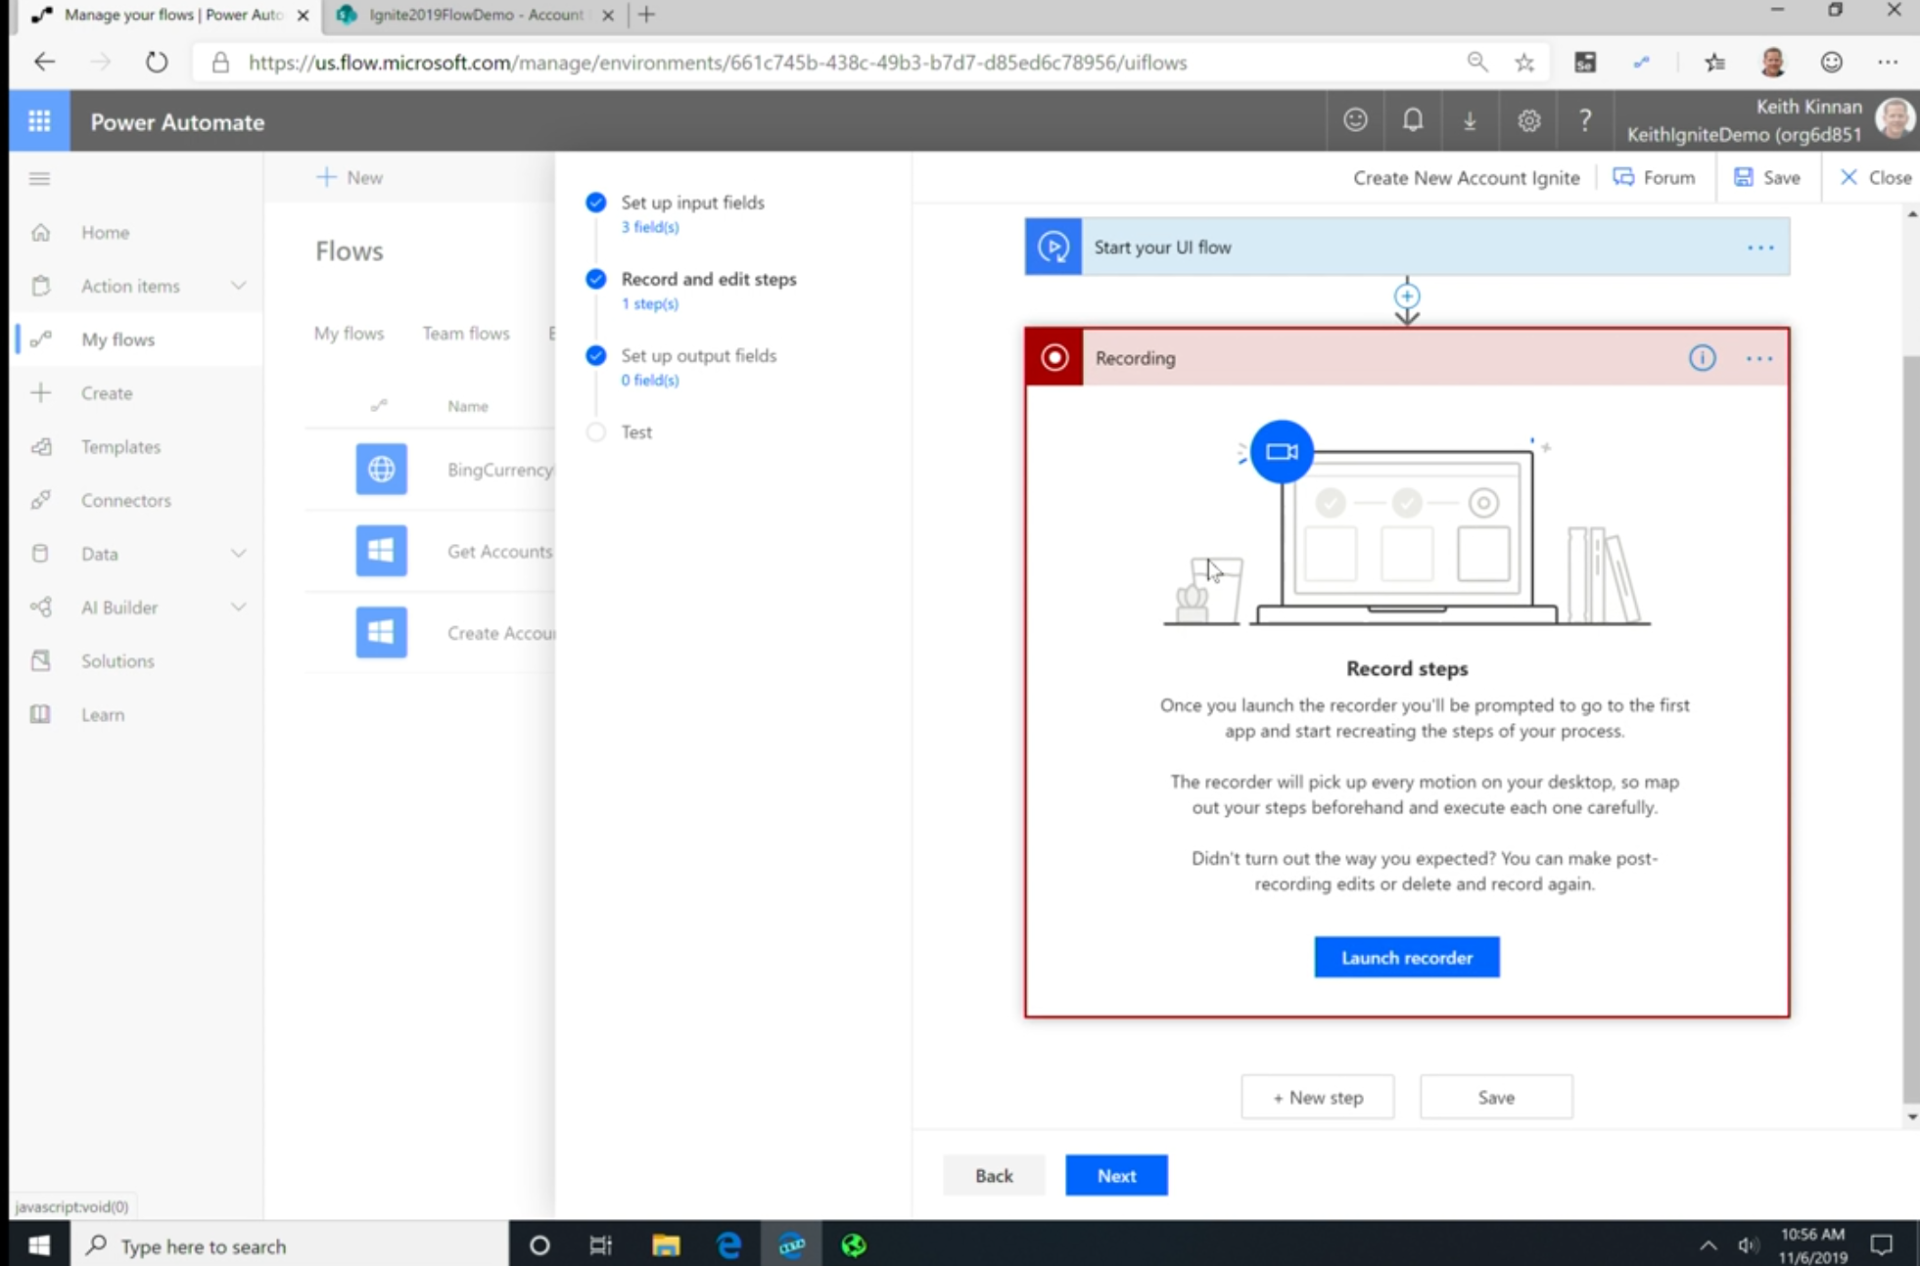Open more options for Start your UI flow
Screen dimensions: 1920x1266
click(1760, 247)
